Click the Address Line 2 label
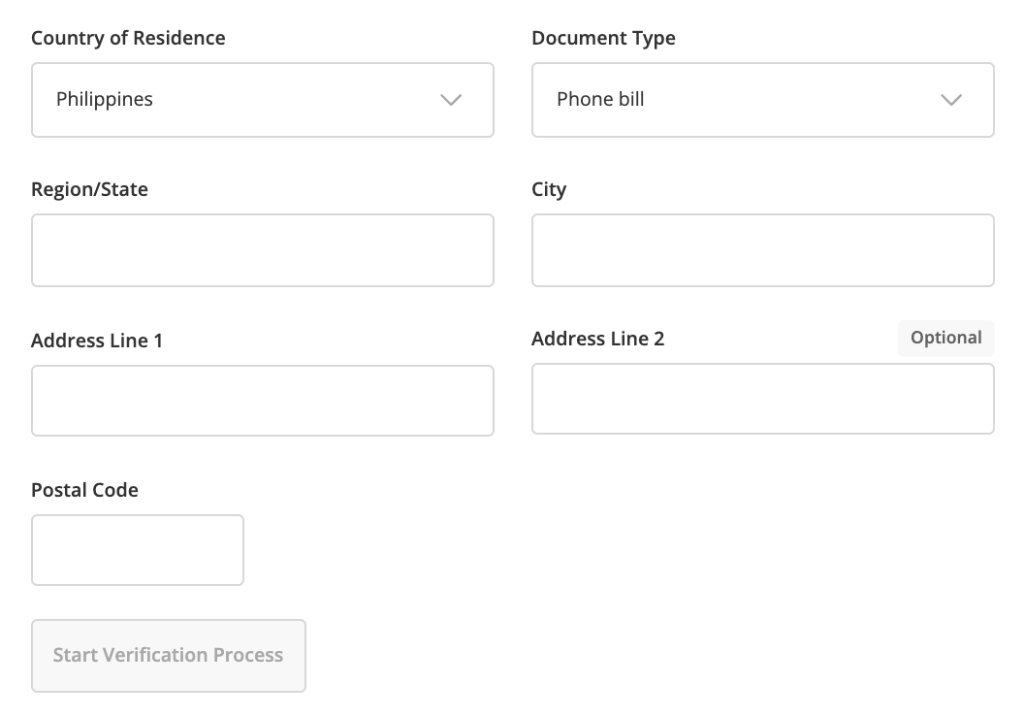 (598, 338)
